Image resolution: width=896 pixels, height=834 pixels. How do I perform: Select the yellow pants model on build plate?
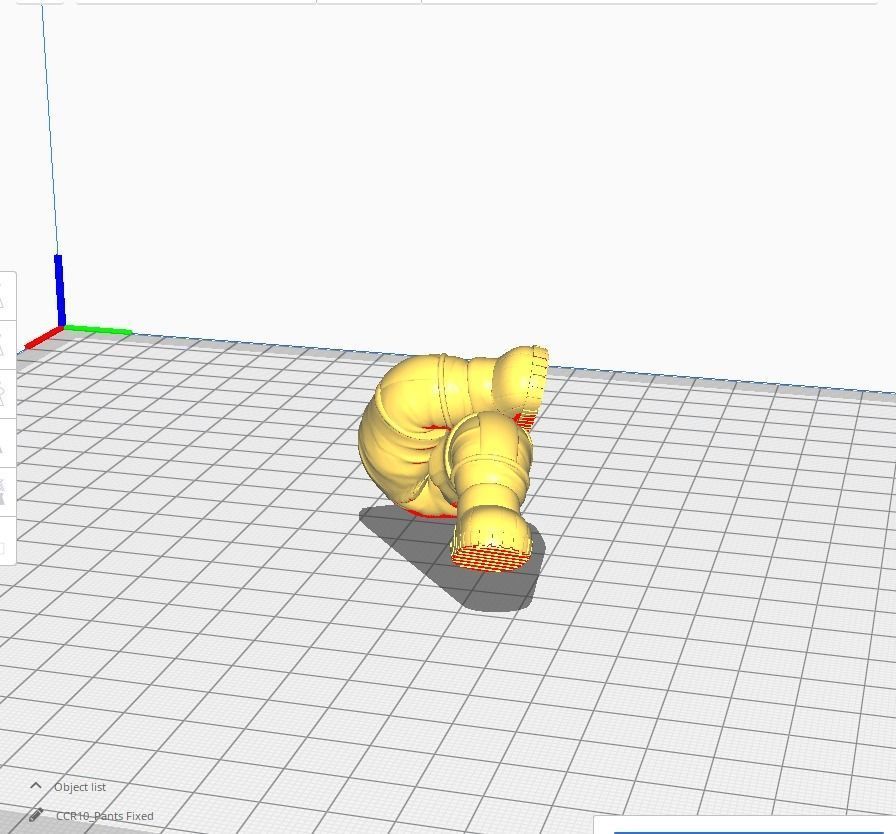click(x=454, y=457)
